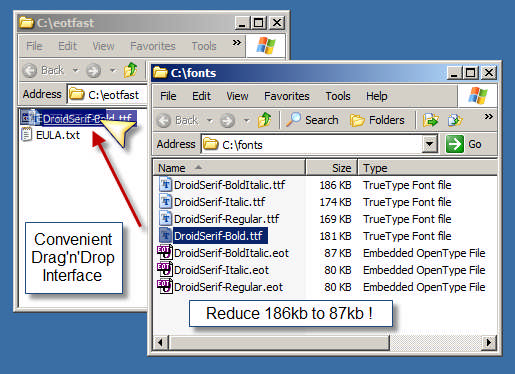Click green Go arrow button

pos(455,144)
